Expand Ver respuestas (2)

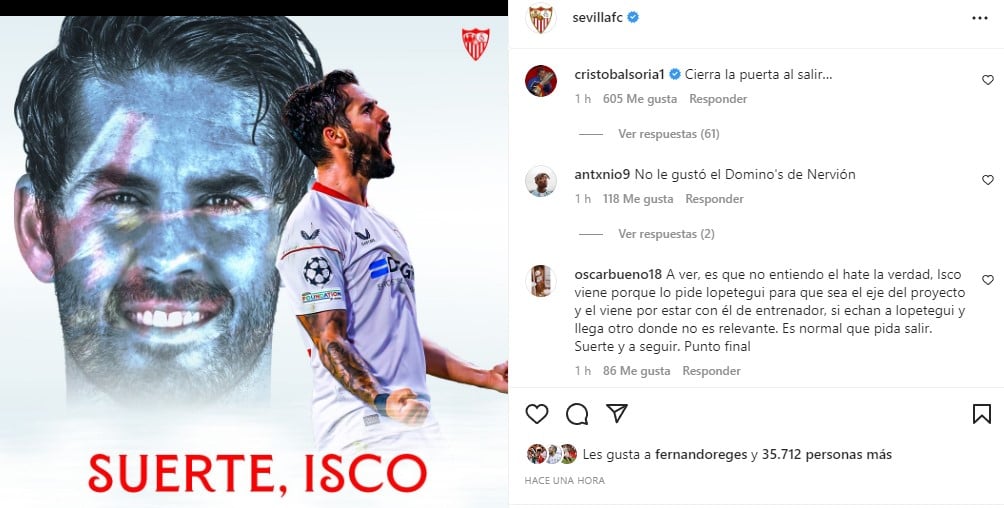(x=666, y=234)
